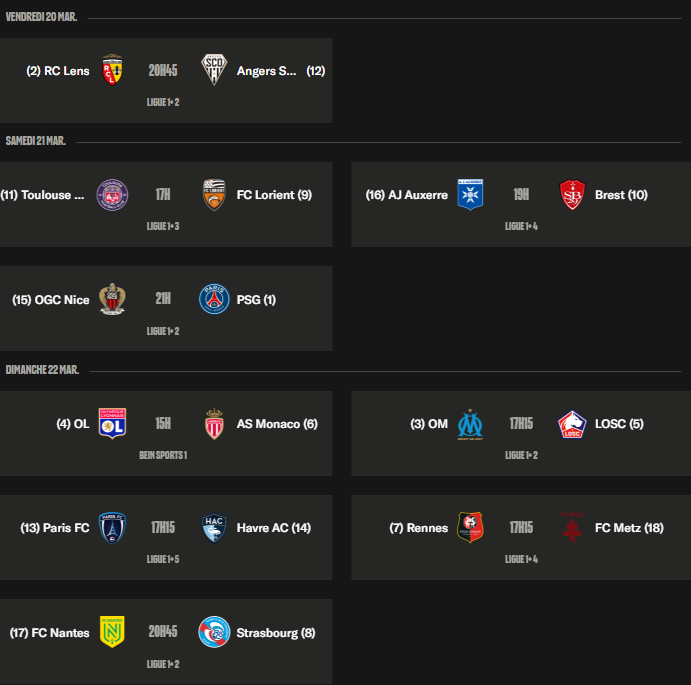Click the Angers SCO club logo

pyautogui.click(x=214, y=70)
